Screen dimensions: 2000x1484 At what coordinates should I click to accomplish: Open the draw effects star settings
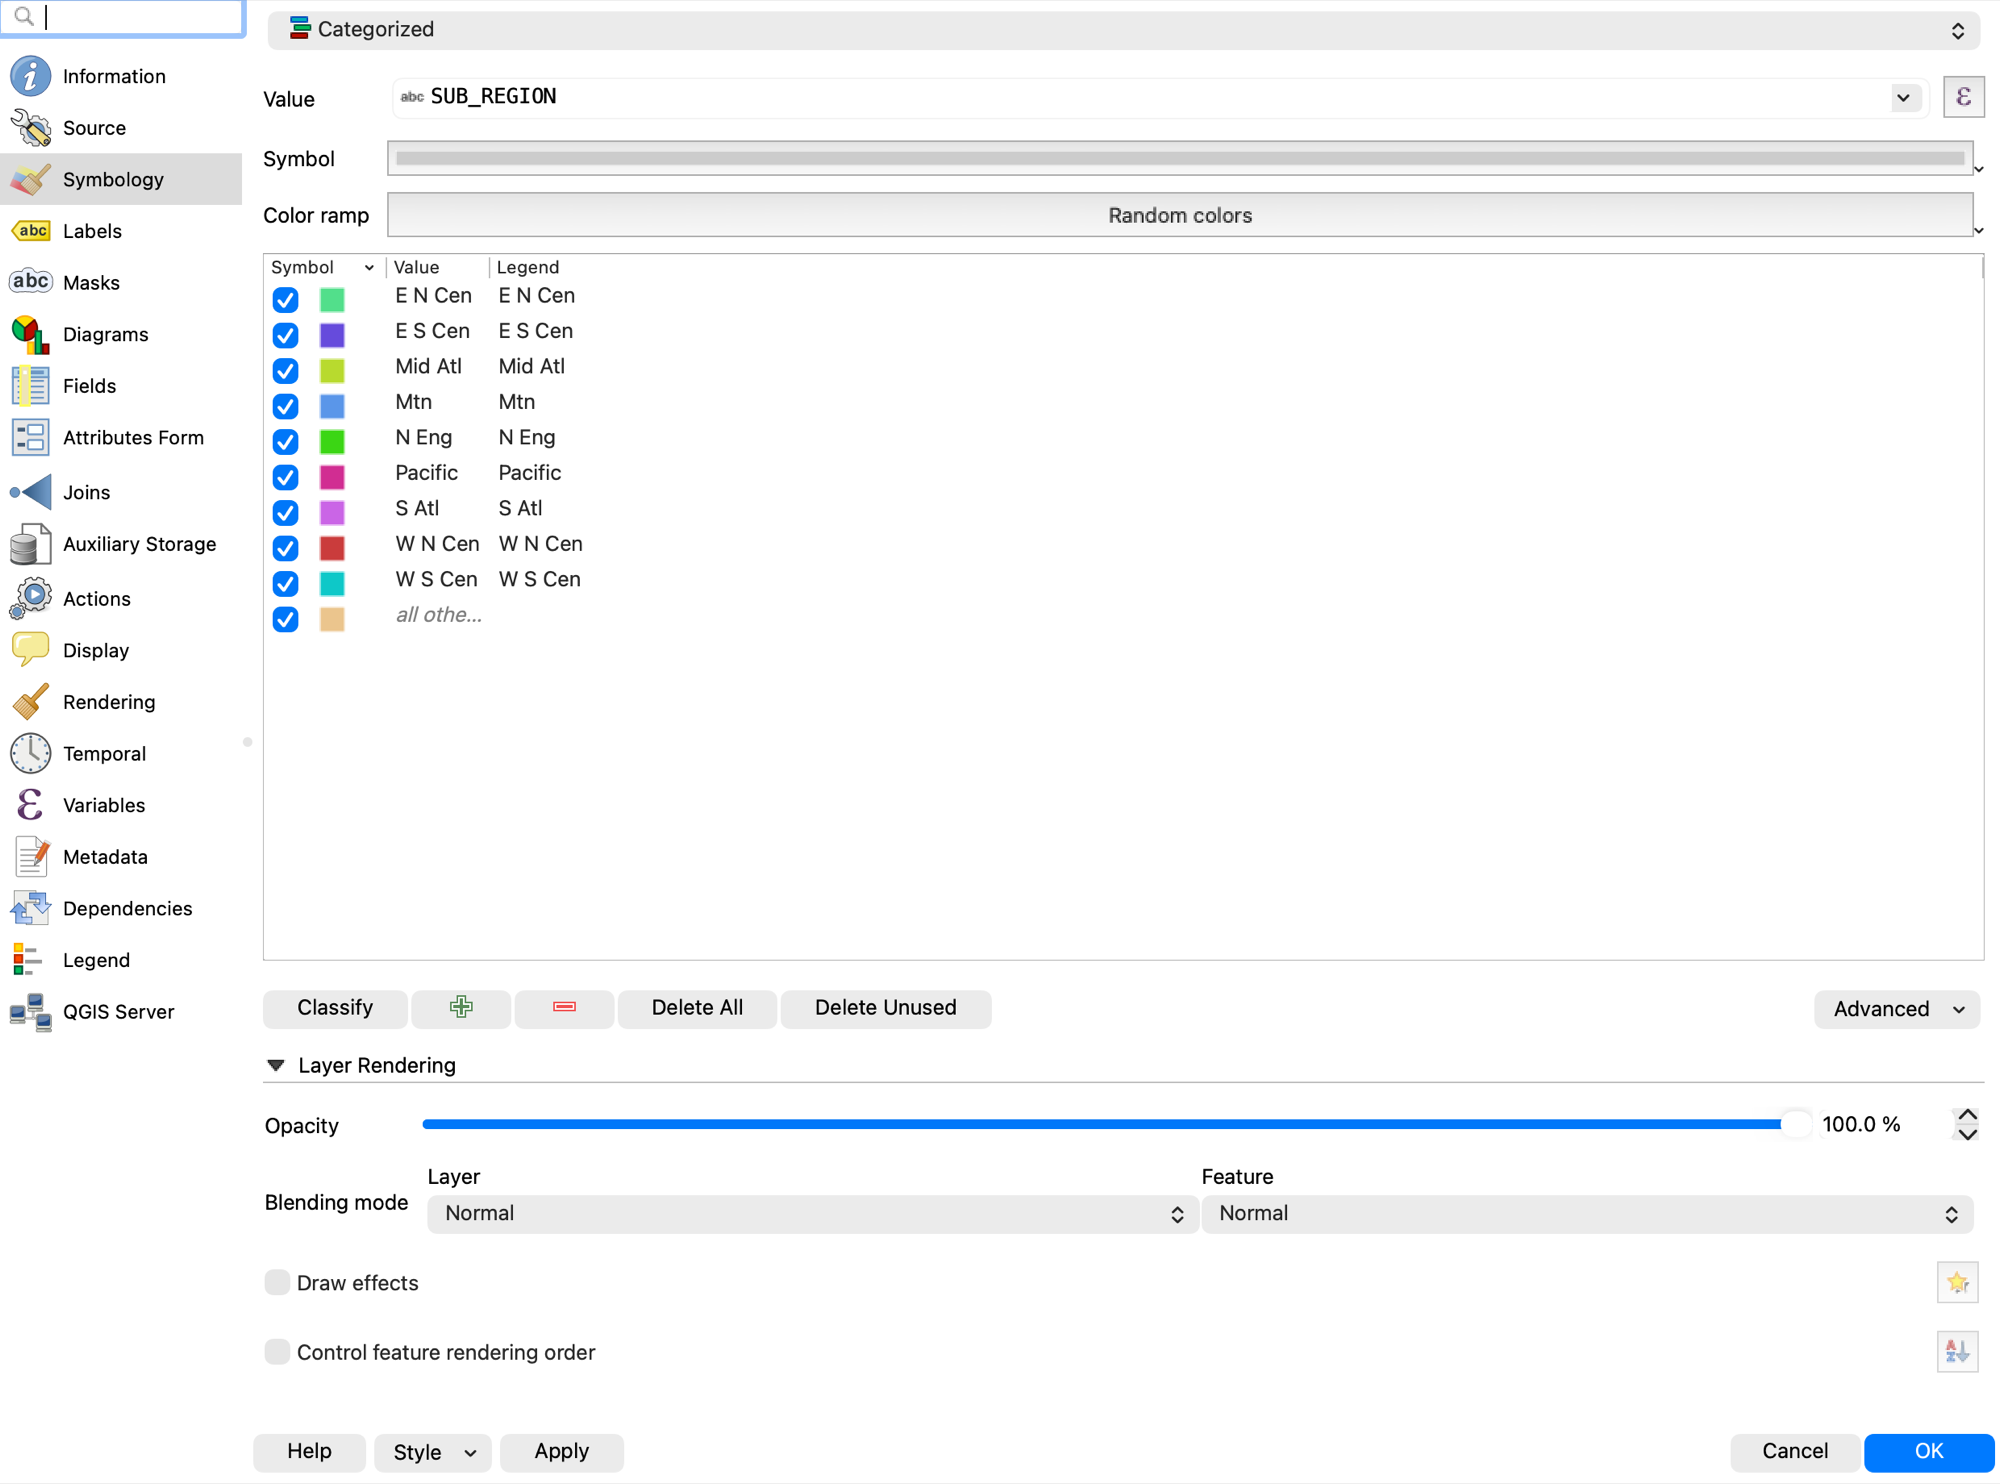click(1957, 1282)
